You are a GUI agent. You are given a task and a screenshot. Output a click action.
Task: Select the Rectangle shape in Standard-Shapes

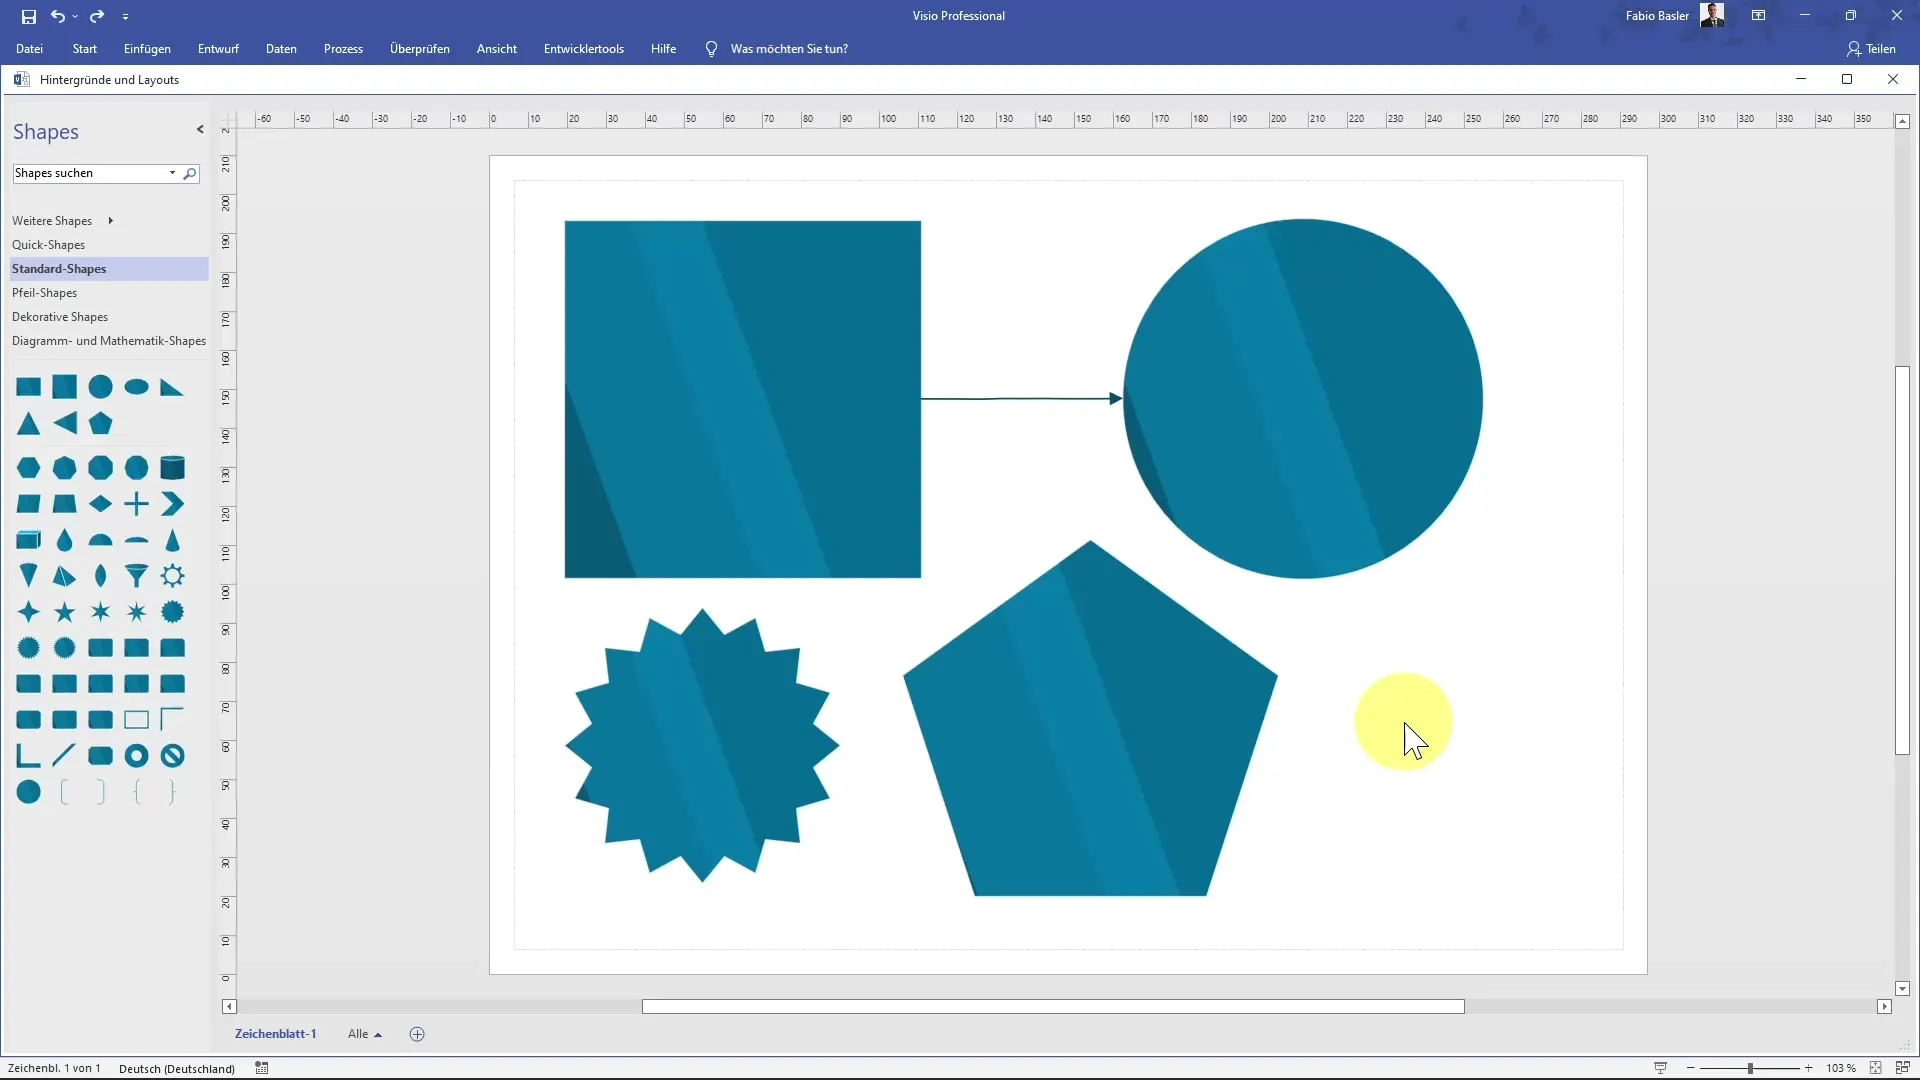(x=28, y=387)
